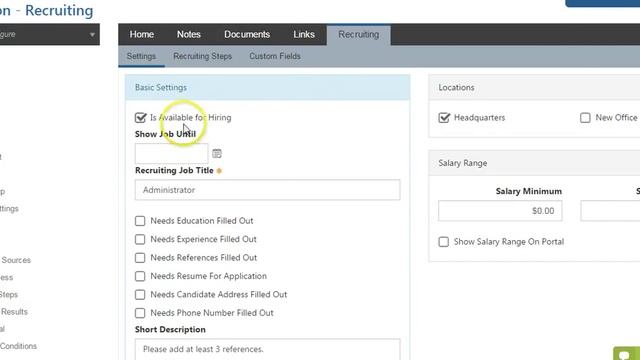Enable Needs Candidate Address Filled Out

point(140,294)
